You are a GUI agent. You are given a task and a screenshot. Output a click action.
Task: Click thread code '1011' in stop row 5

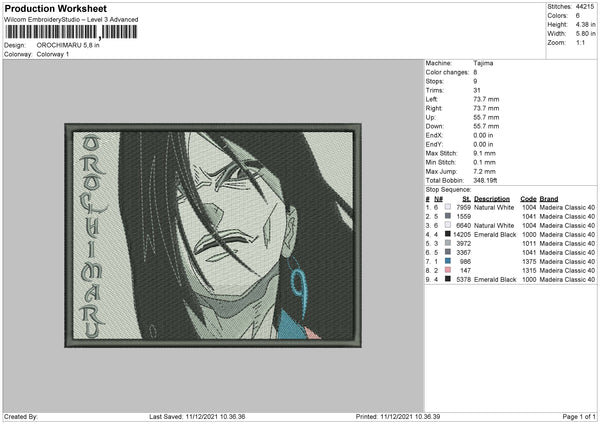coord(529,243)
